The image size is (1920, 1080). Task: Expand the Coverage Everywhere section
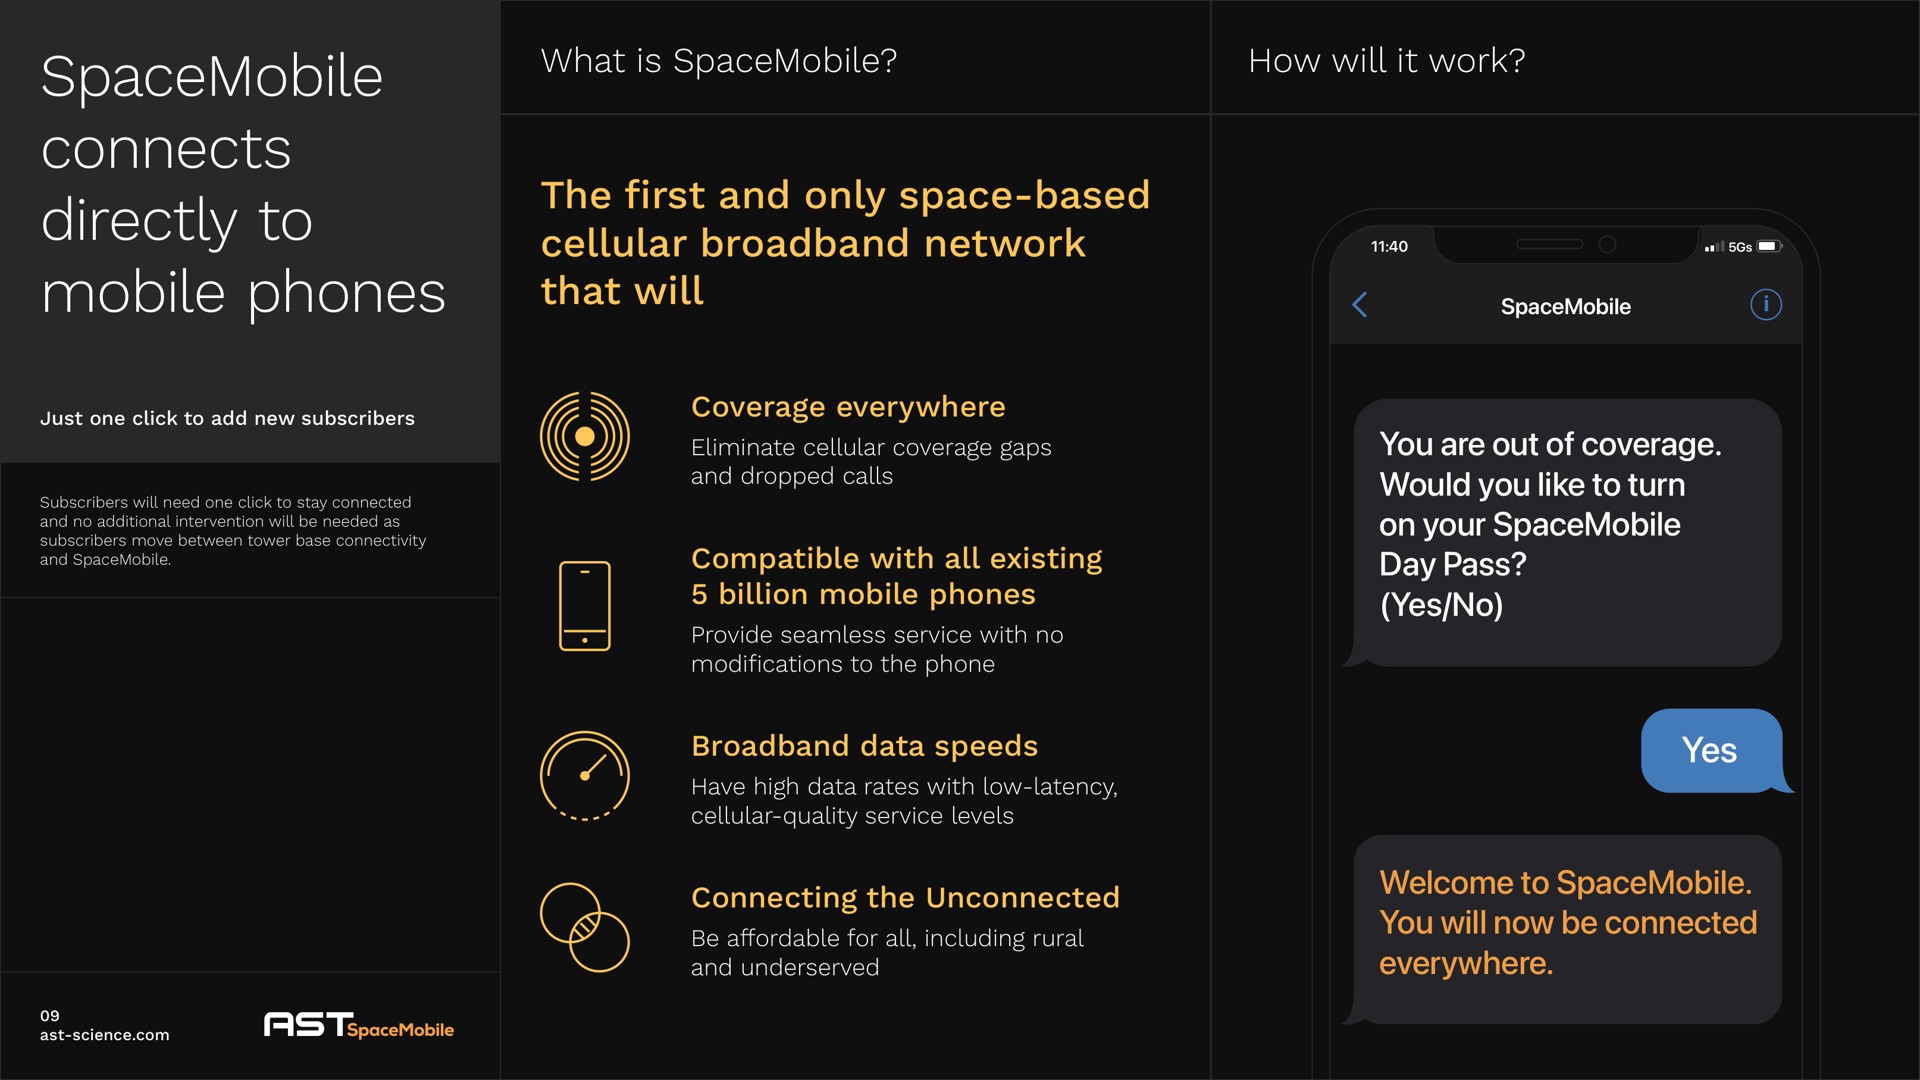844,406
